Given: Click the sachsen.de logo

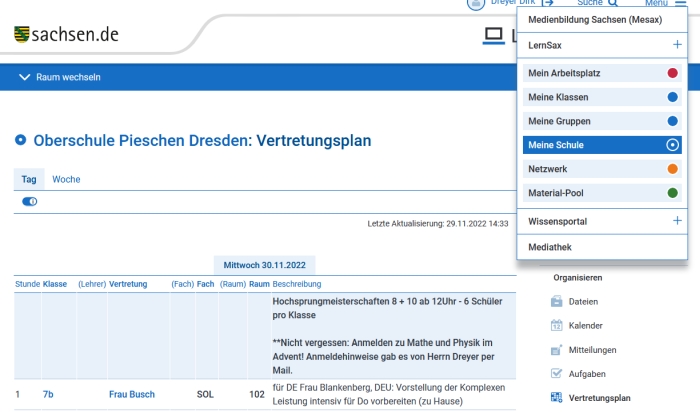Looking at the screenshot, I should [66, 35].
